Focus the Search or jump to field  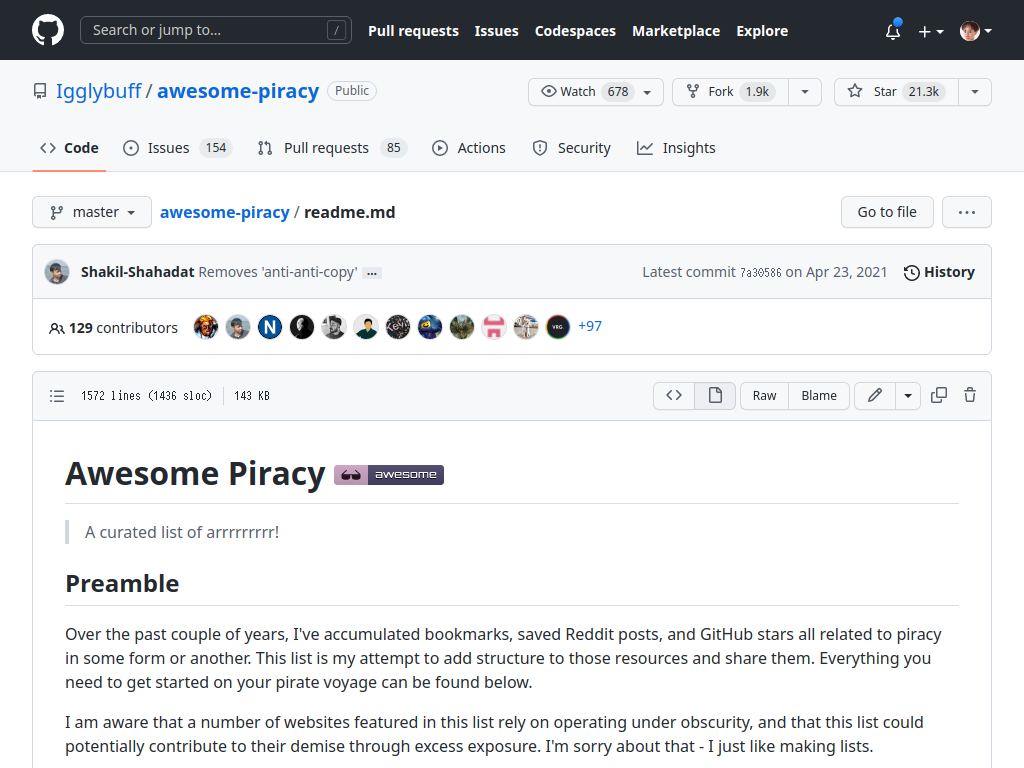(x=216, y=30)
